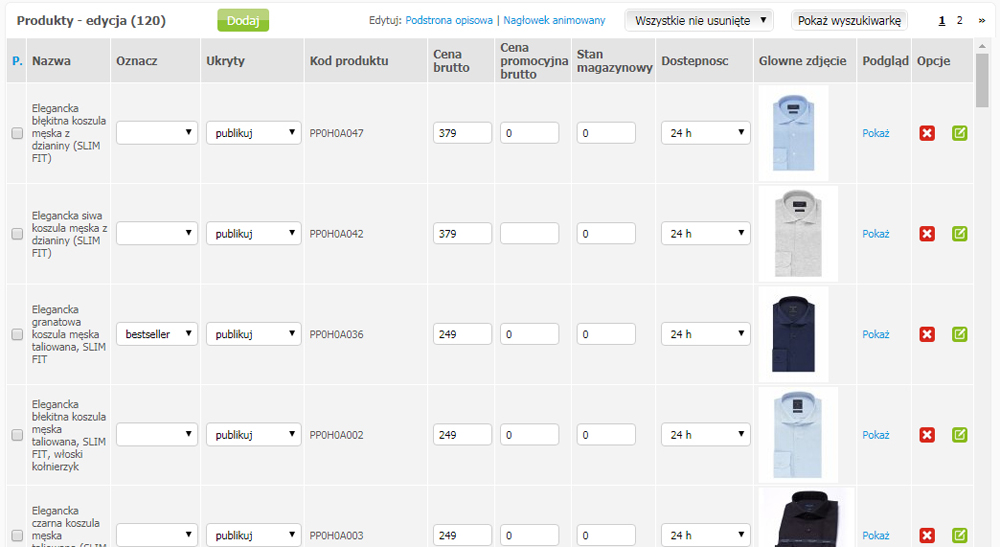Click the vertical scrollbar thumb
This screenshot has height=547, width=1000.
coord(982,81)
